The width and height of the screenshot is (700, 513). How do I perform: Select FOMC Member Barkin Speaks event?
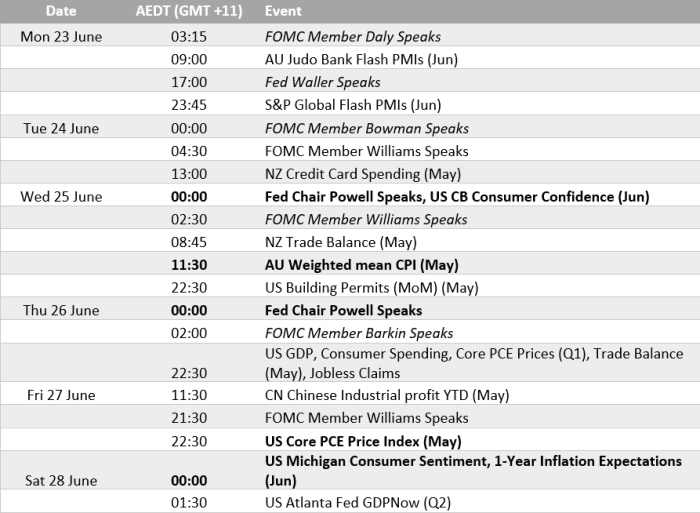click(359, 333)
